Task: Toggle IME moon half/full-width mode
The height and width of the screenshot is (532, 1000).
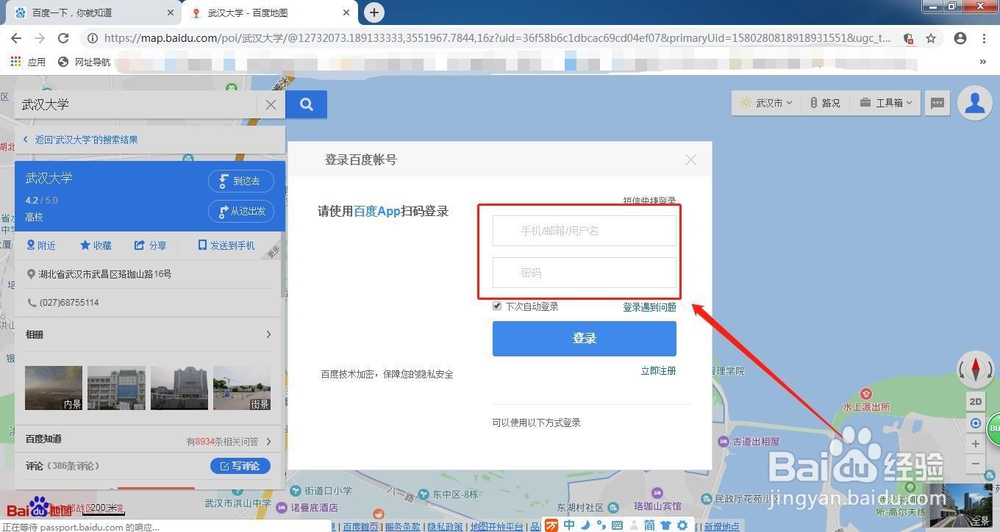Action: click(x=585, y=525)
